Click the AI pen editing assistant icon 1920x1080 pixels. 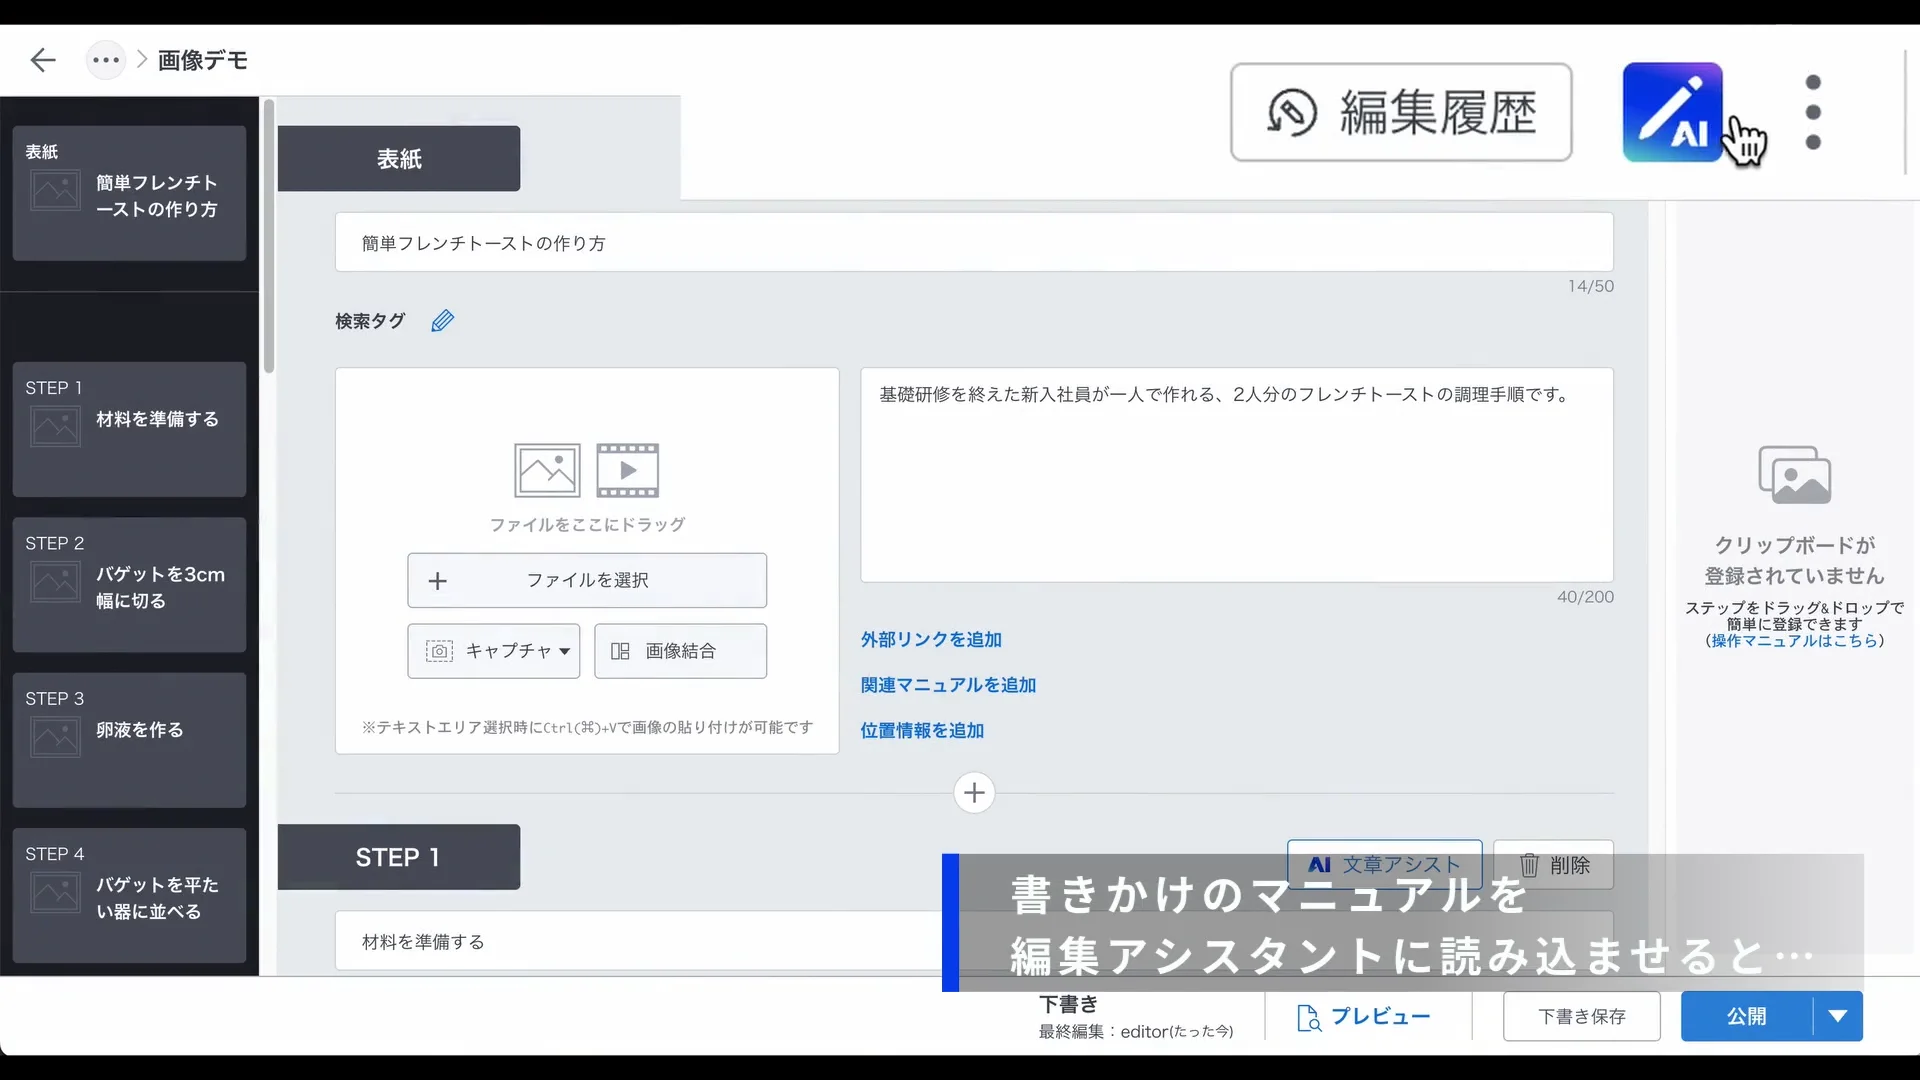click(1671, 110)
